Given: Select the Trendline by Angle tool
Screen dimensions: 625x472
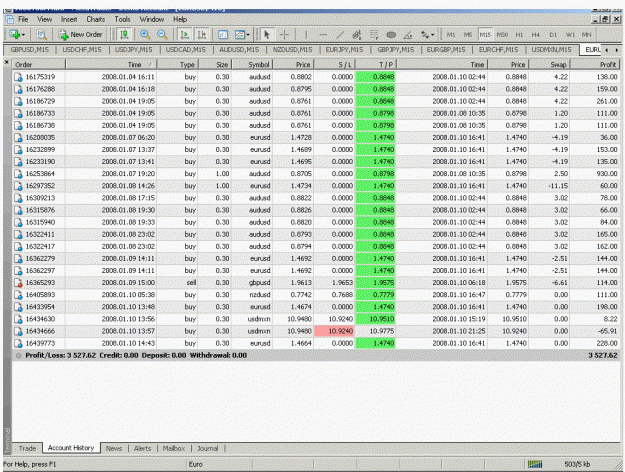Looking at the screenshot, I should [408, 35].
